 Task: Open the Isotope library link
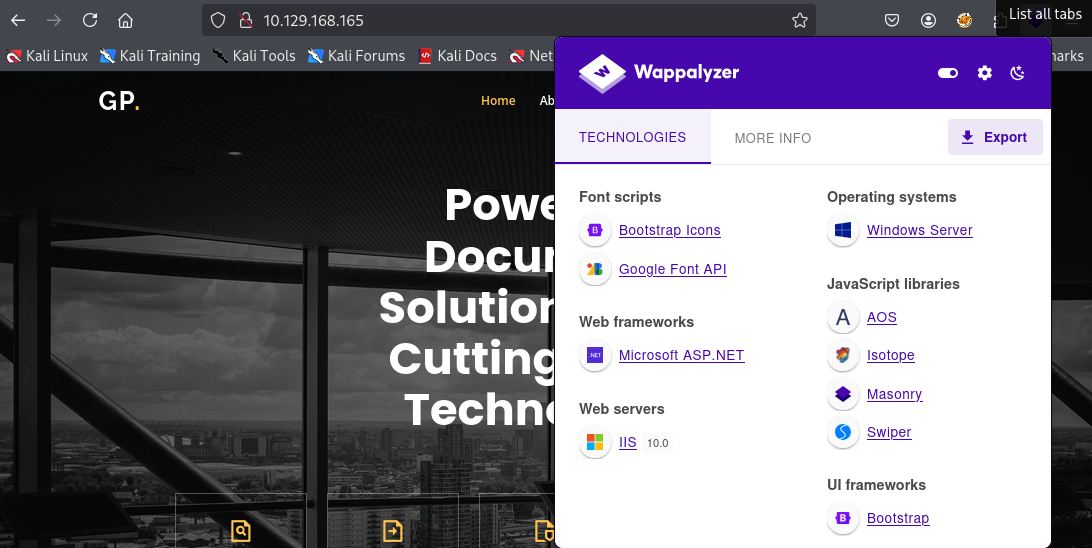[890, 355]
